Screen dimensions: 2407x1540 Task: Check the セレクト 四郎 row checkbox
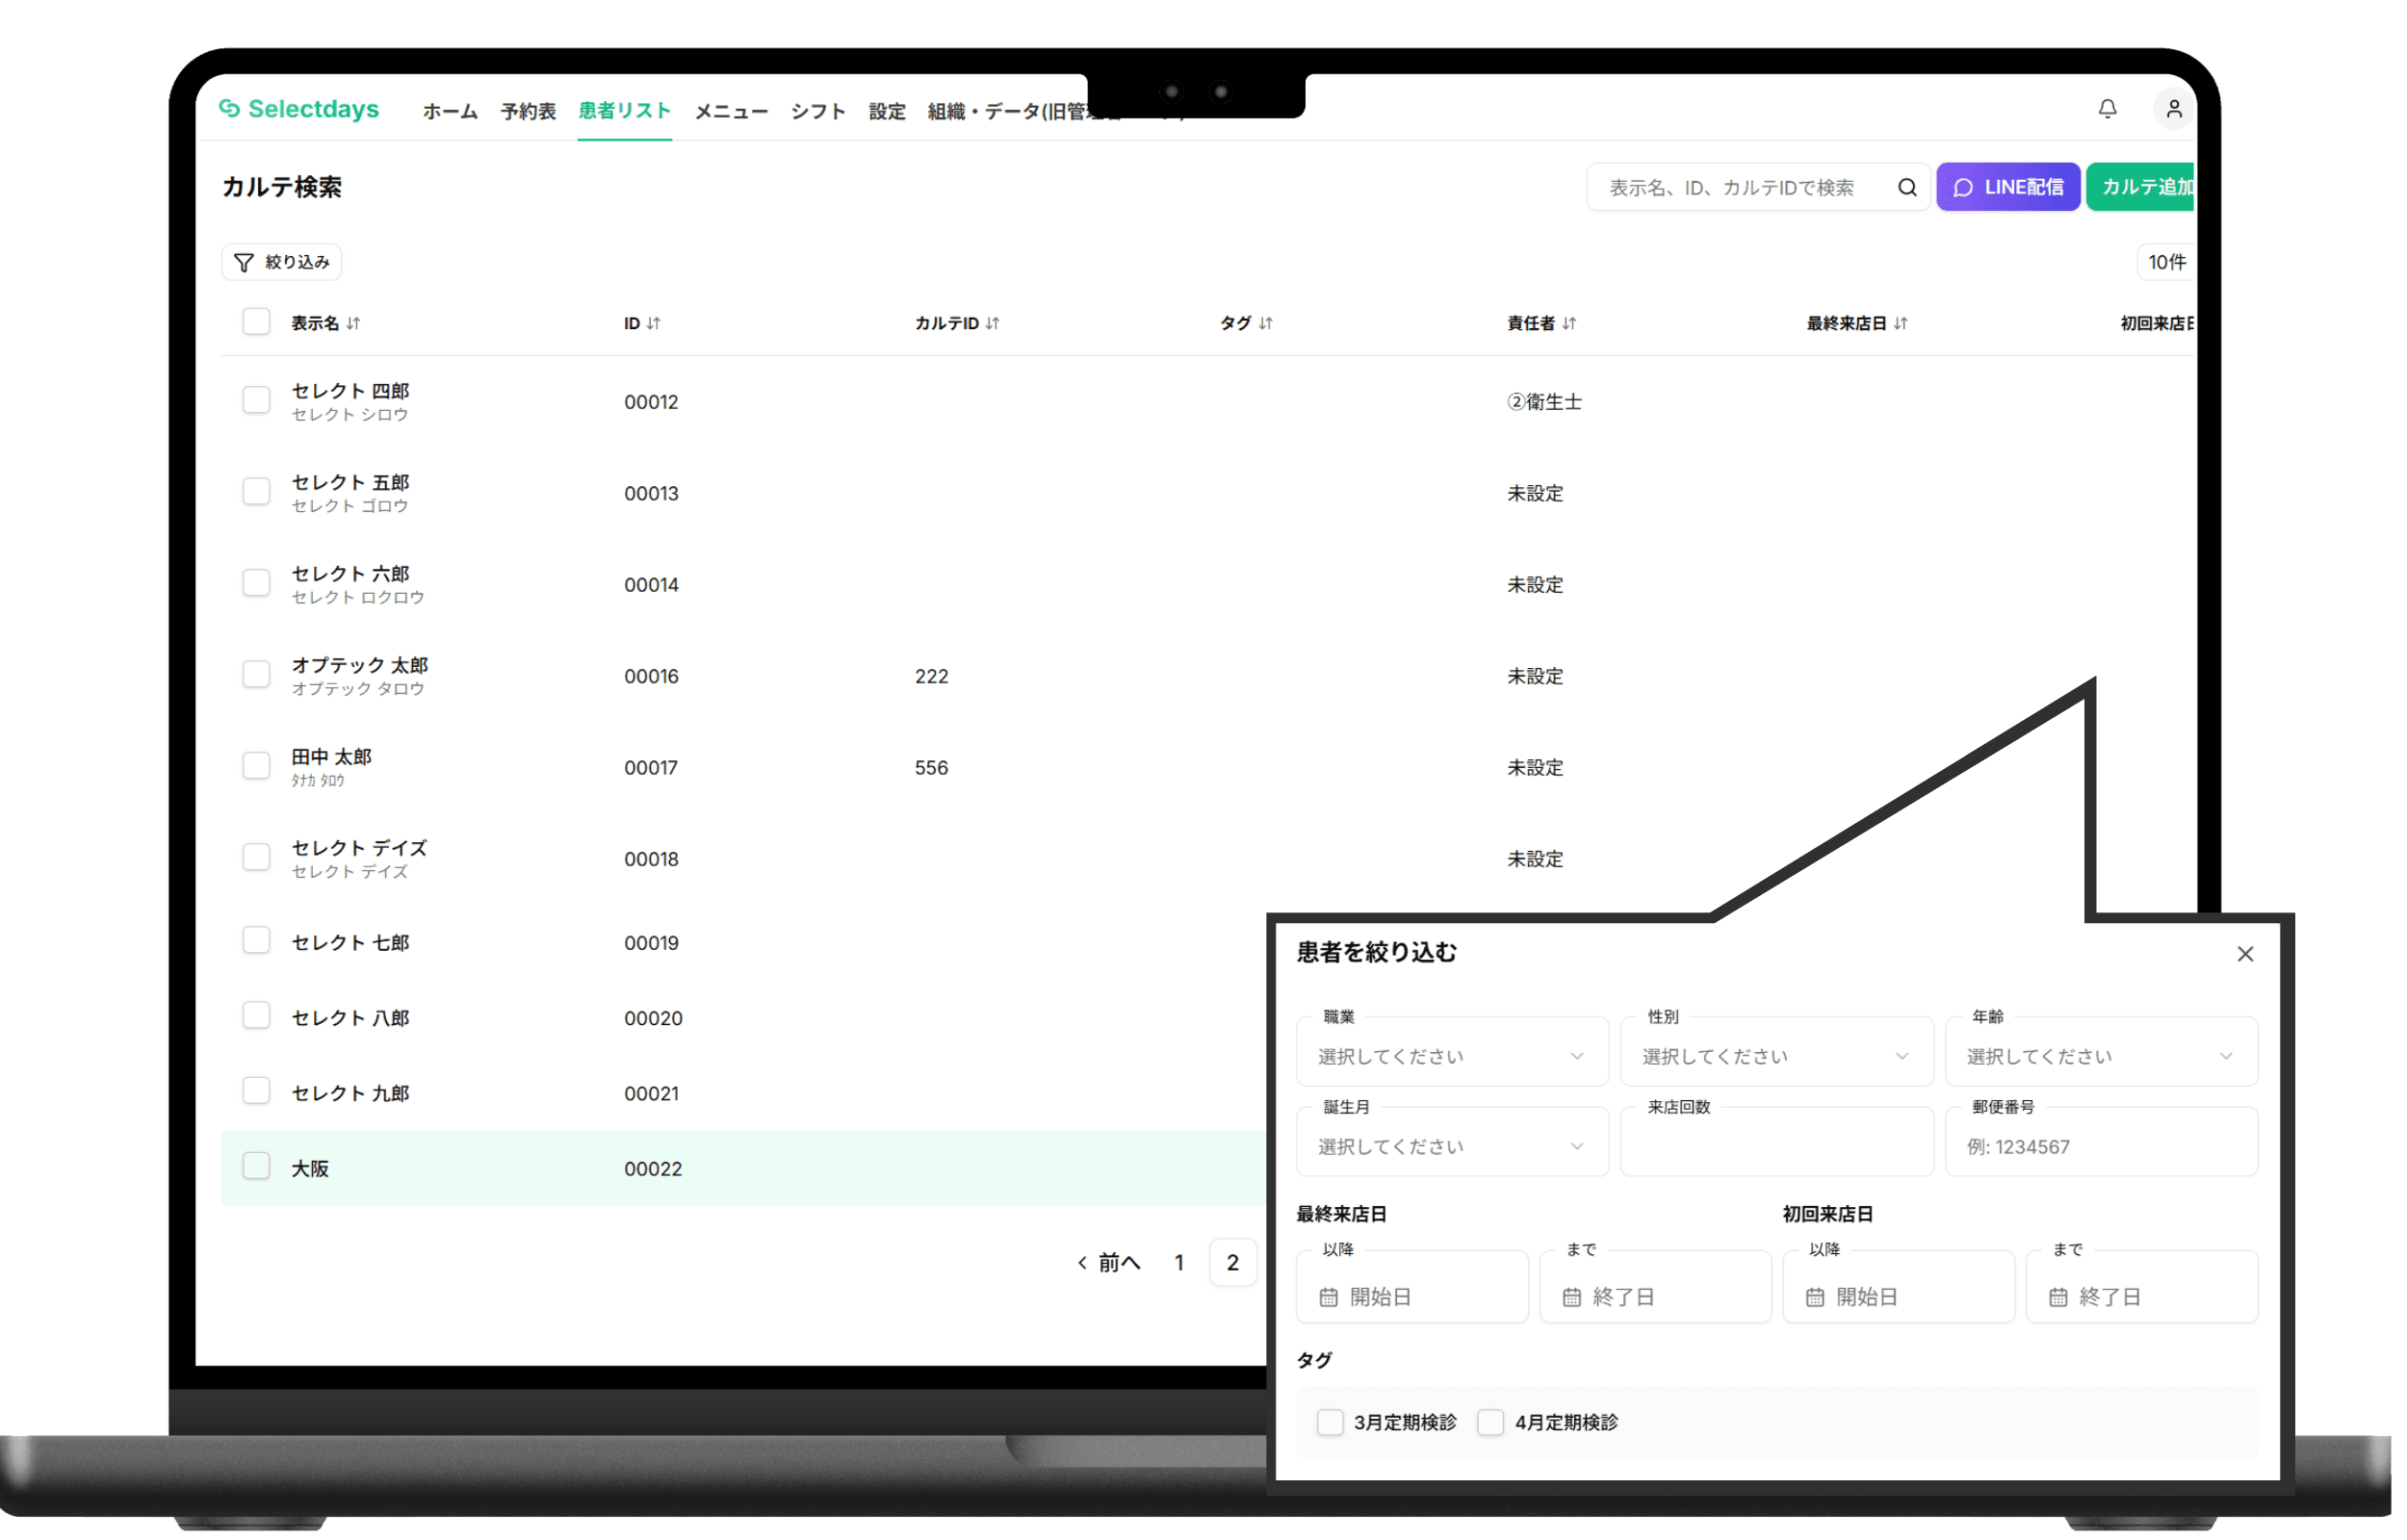pos(256,400)
